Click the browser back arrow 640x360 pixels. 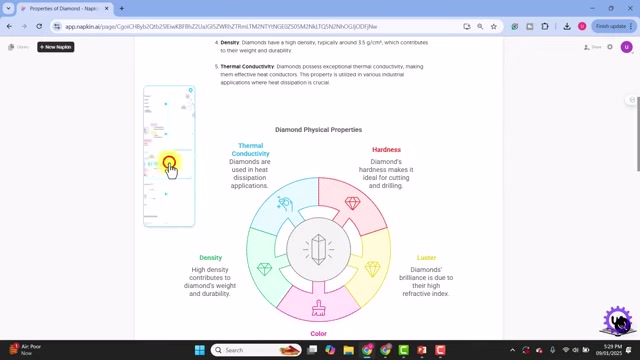[9, 26]
